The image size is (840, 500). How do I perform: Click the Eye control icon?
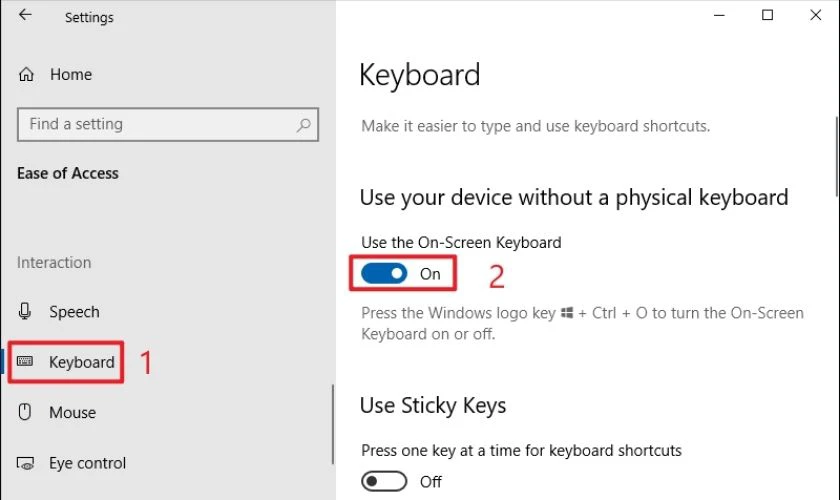pos(27,463)
